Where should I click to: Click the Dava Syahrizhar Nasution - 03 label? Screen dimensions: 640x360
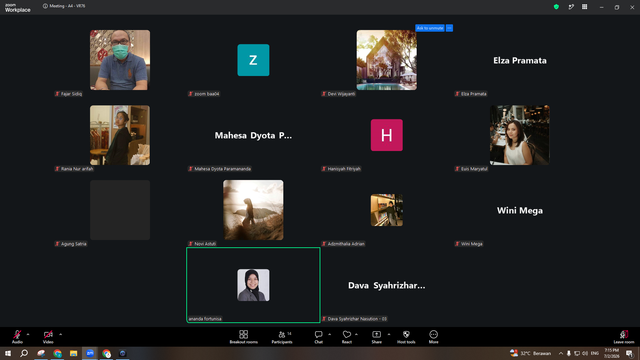(x=357, y=319)
